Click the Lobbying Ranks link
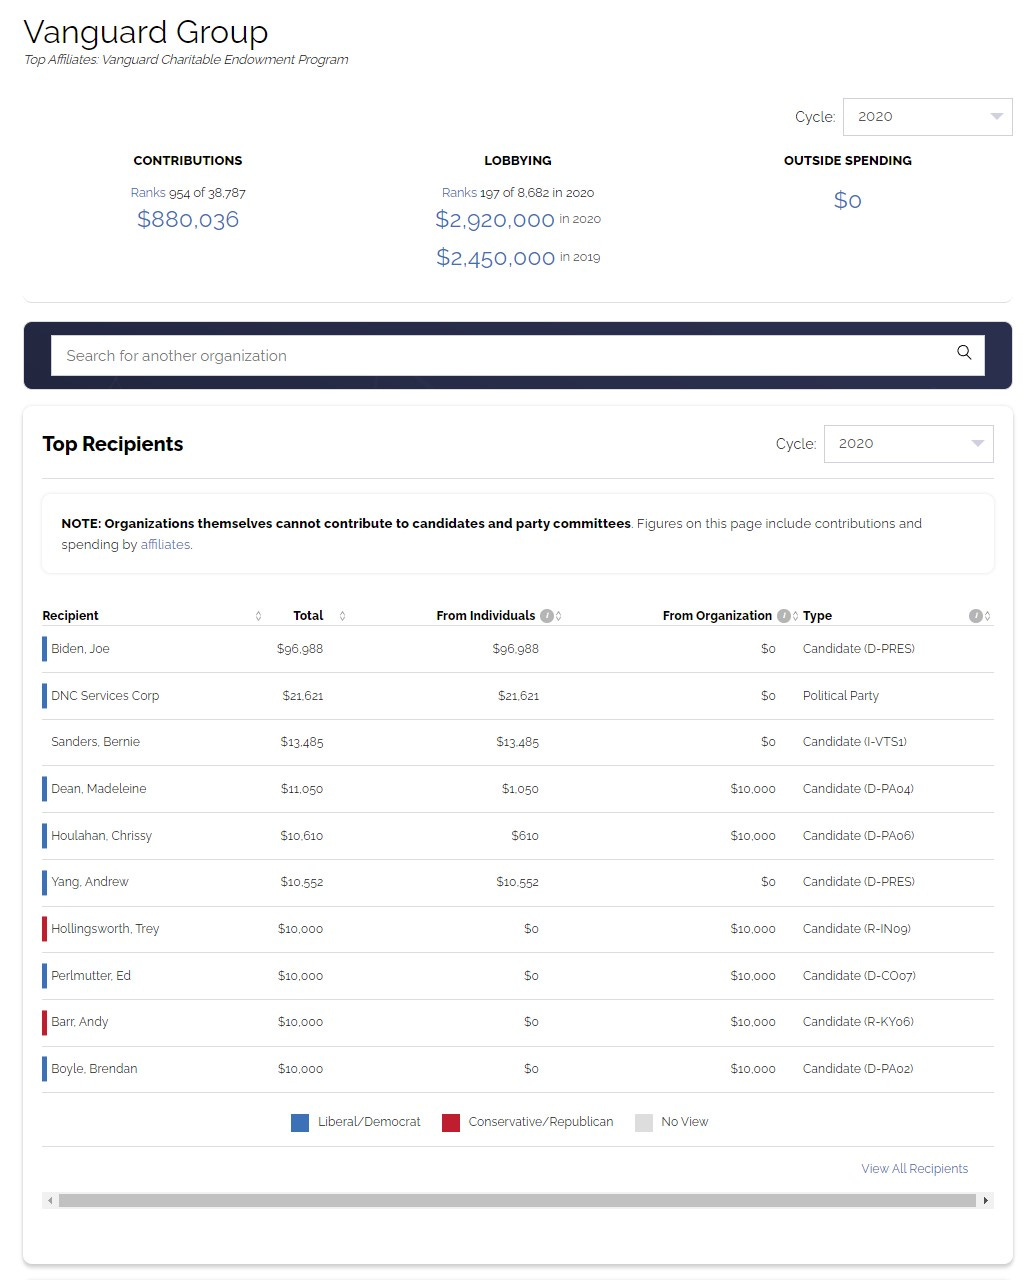The width and height of the screenshot is (1029, 1280). [459, 193]
